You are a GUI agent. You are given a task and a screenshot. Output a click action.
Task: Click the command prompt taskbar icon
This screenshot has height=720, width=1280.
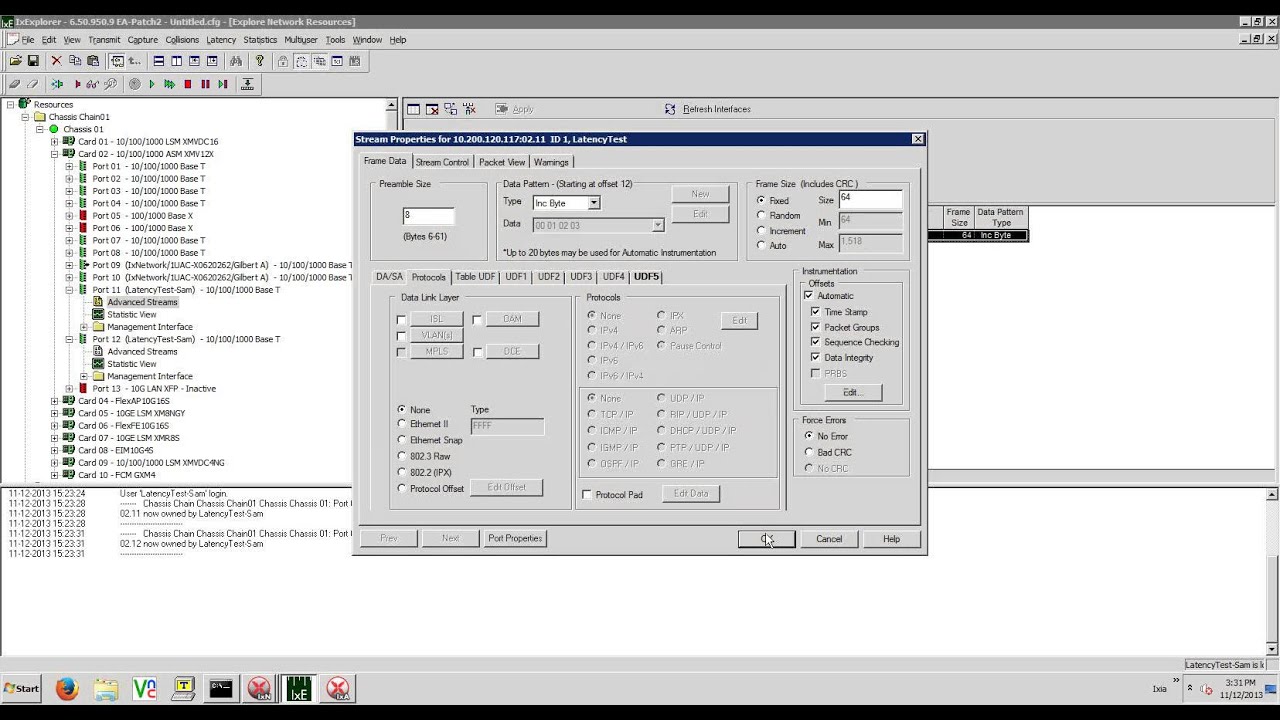click(221, 688)
